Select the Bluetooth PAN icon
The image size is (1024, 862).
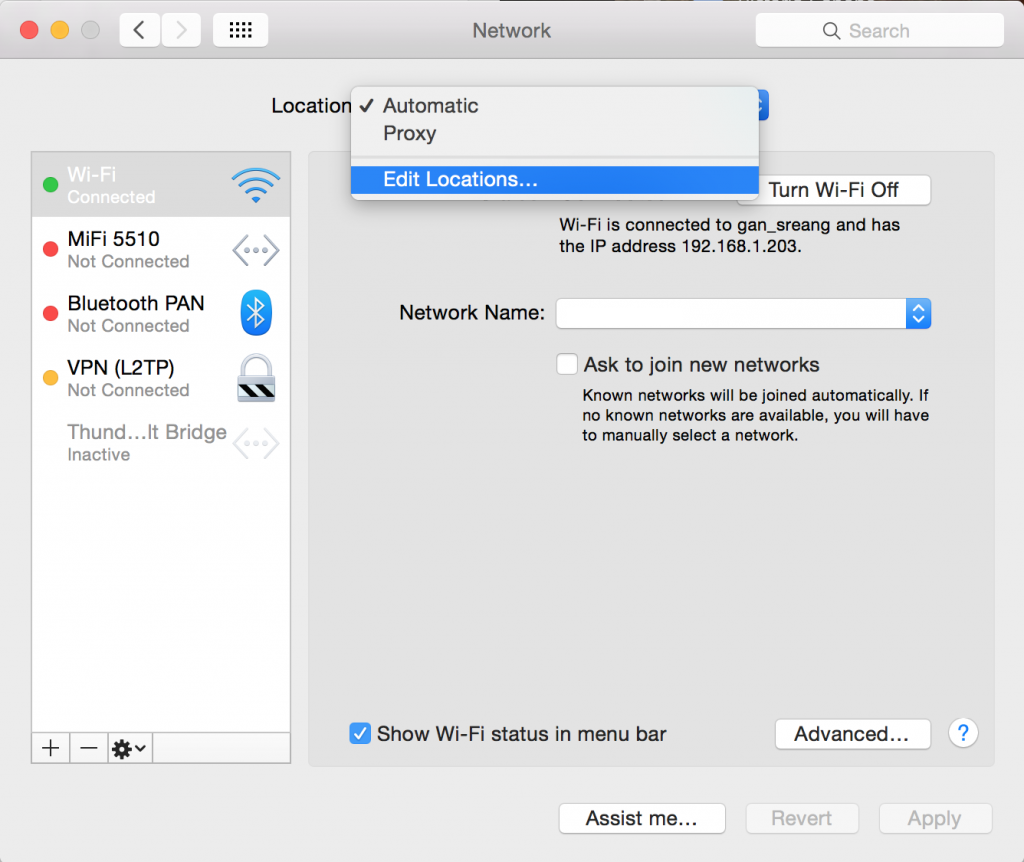pyautogui.click(x=255, y=313)
